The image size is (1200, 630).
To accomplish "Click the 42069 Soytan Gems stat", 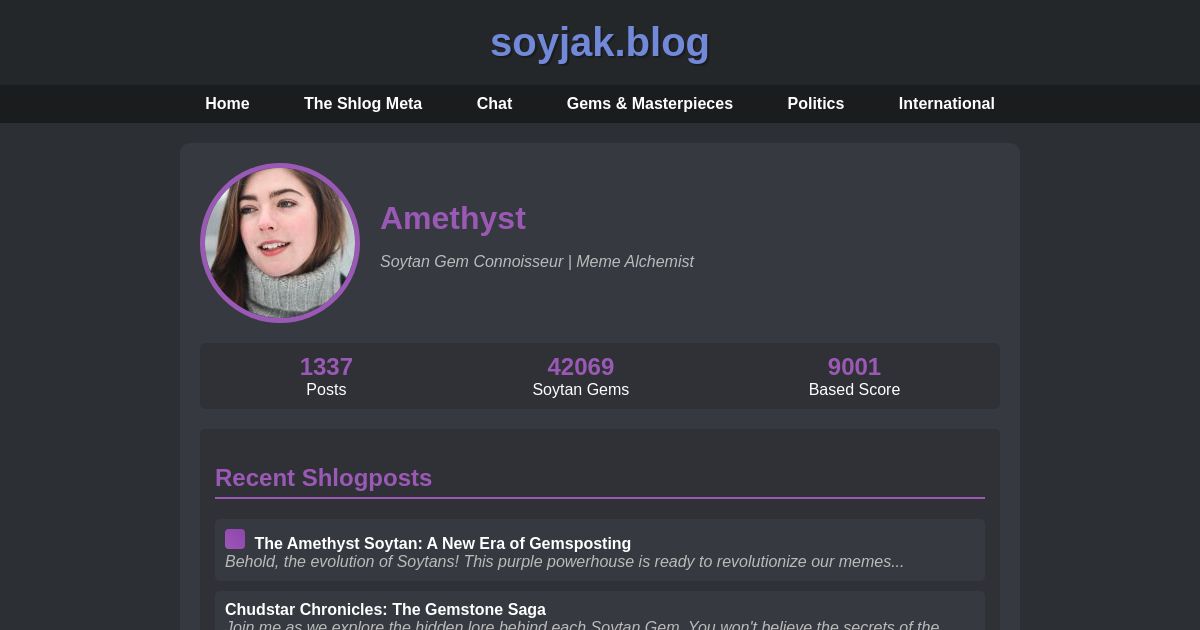I will coord(581,376).
